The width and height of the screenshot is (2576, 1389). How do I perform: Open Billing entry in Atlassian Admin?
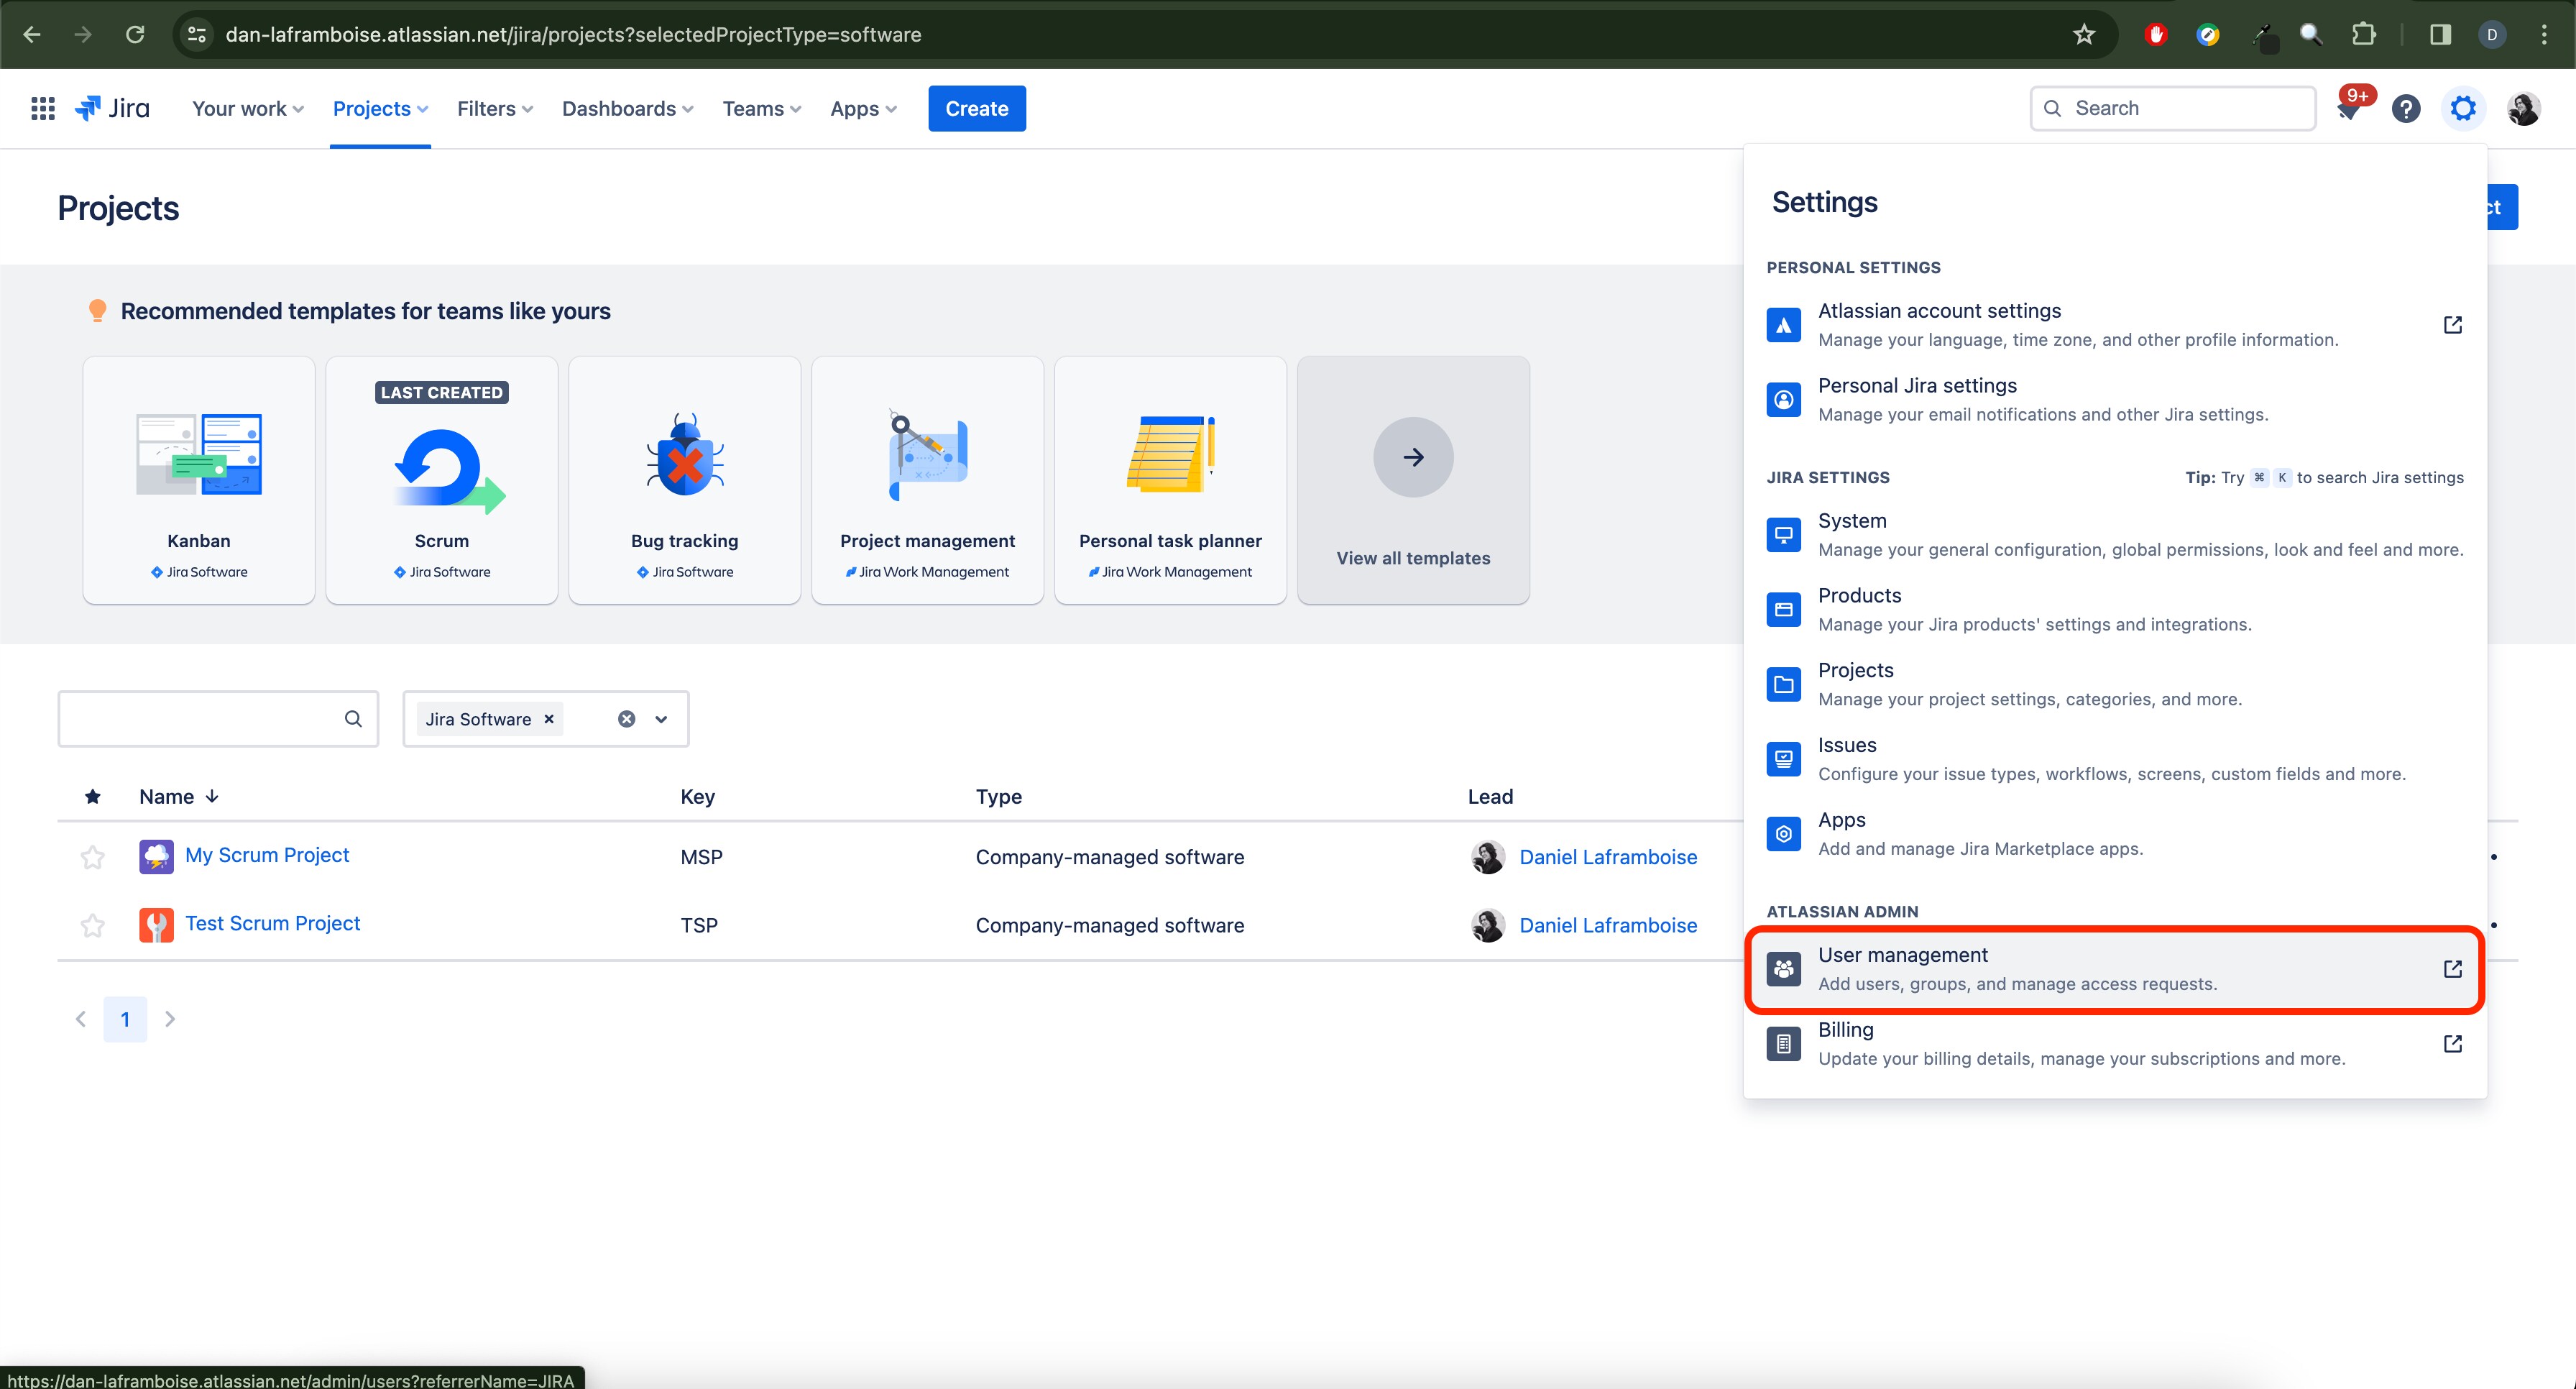pos(2115,1044)
